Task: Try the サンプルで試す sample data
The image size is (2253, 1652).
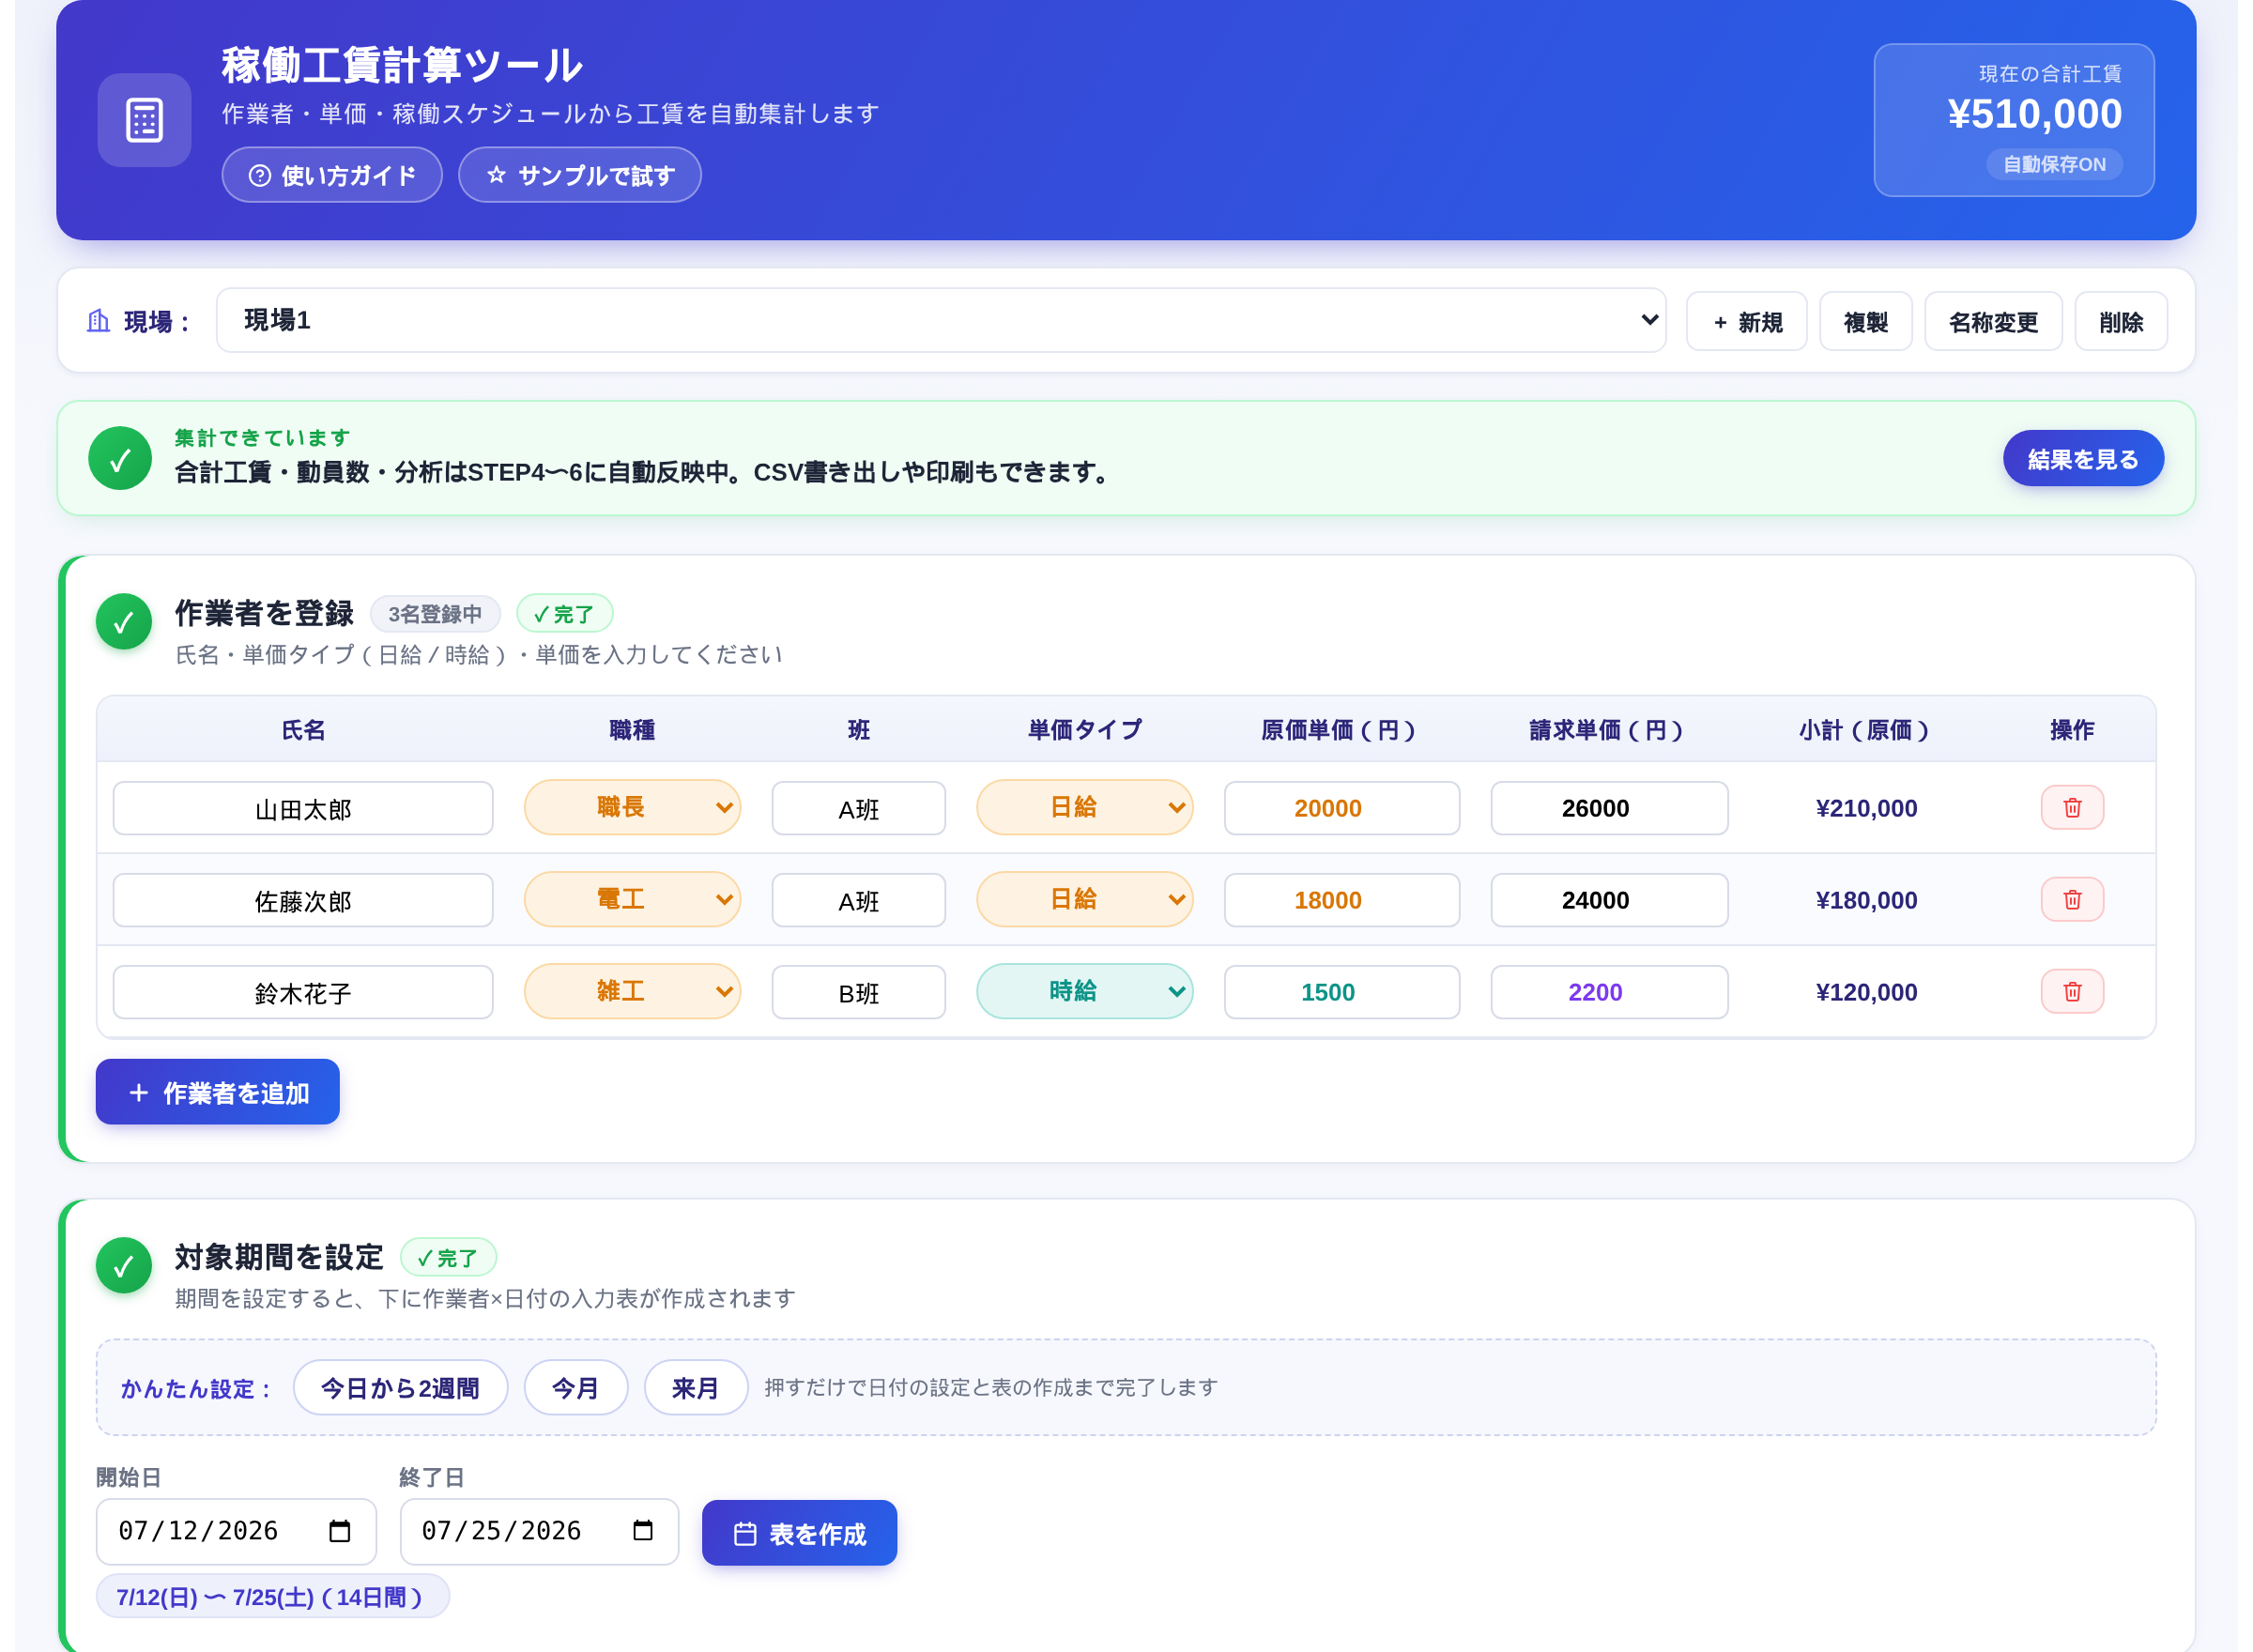Action: point(580,175)
